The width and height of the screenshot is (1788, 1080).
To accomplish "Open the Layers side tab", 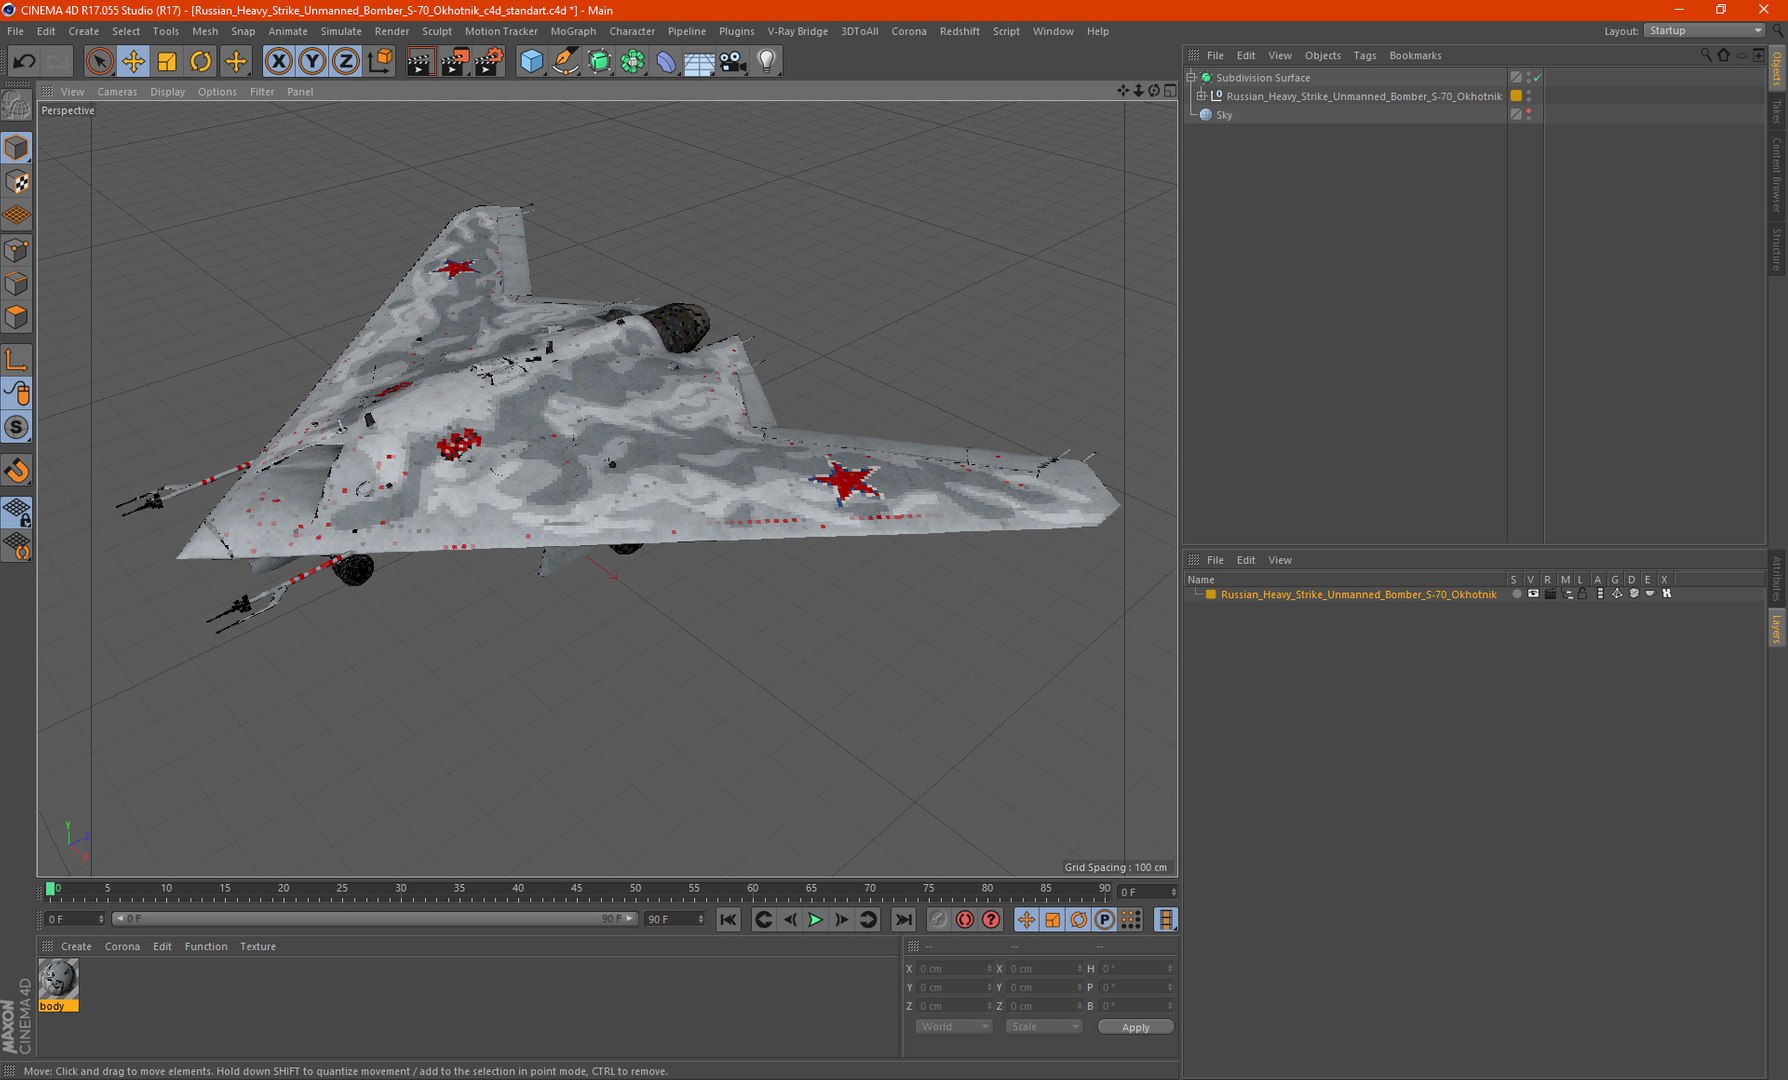I will point(1777,629).
